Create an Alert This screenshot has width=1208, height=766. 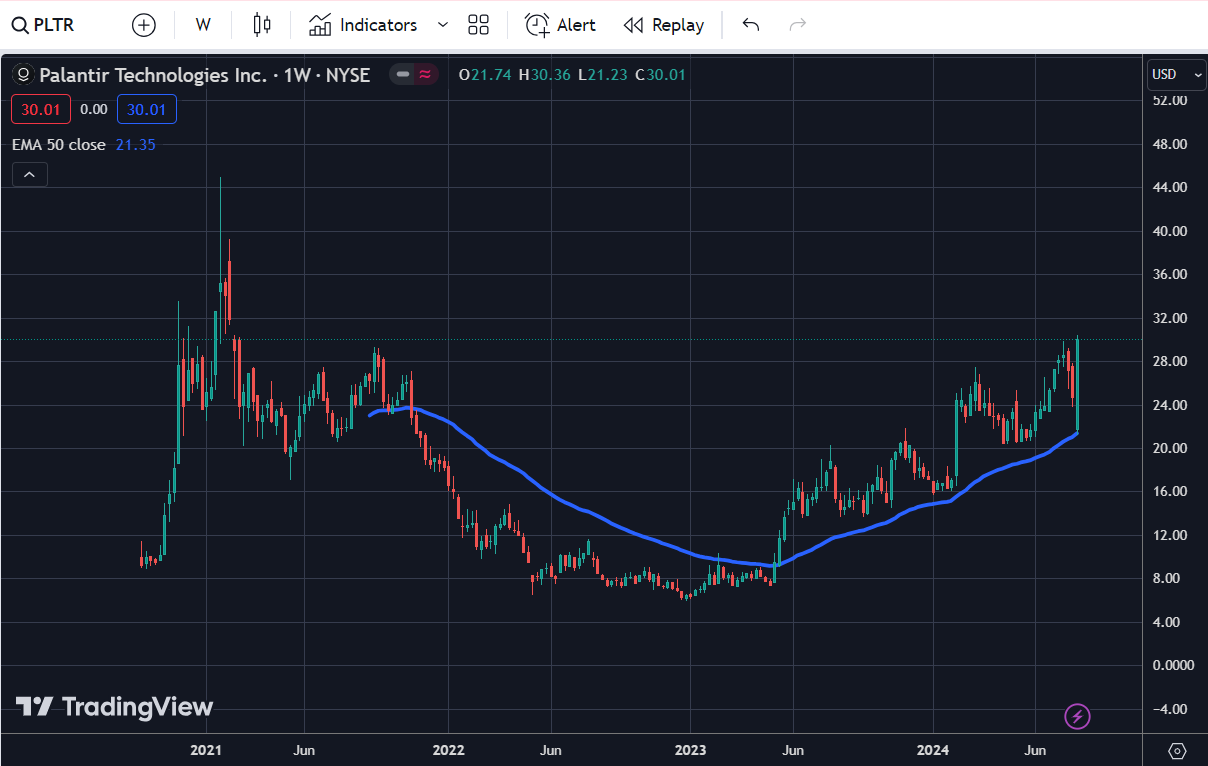(x=560, y=25)
